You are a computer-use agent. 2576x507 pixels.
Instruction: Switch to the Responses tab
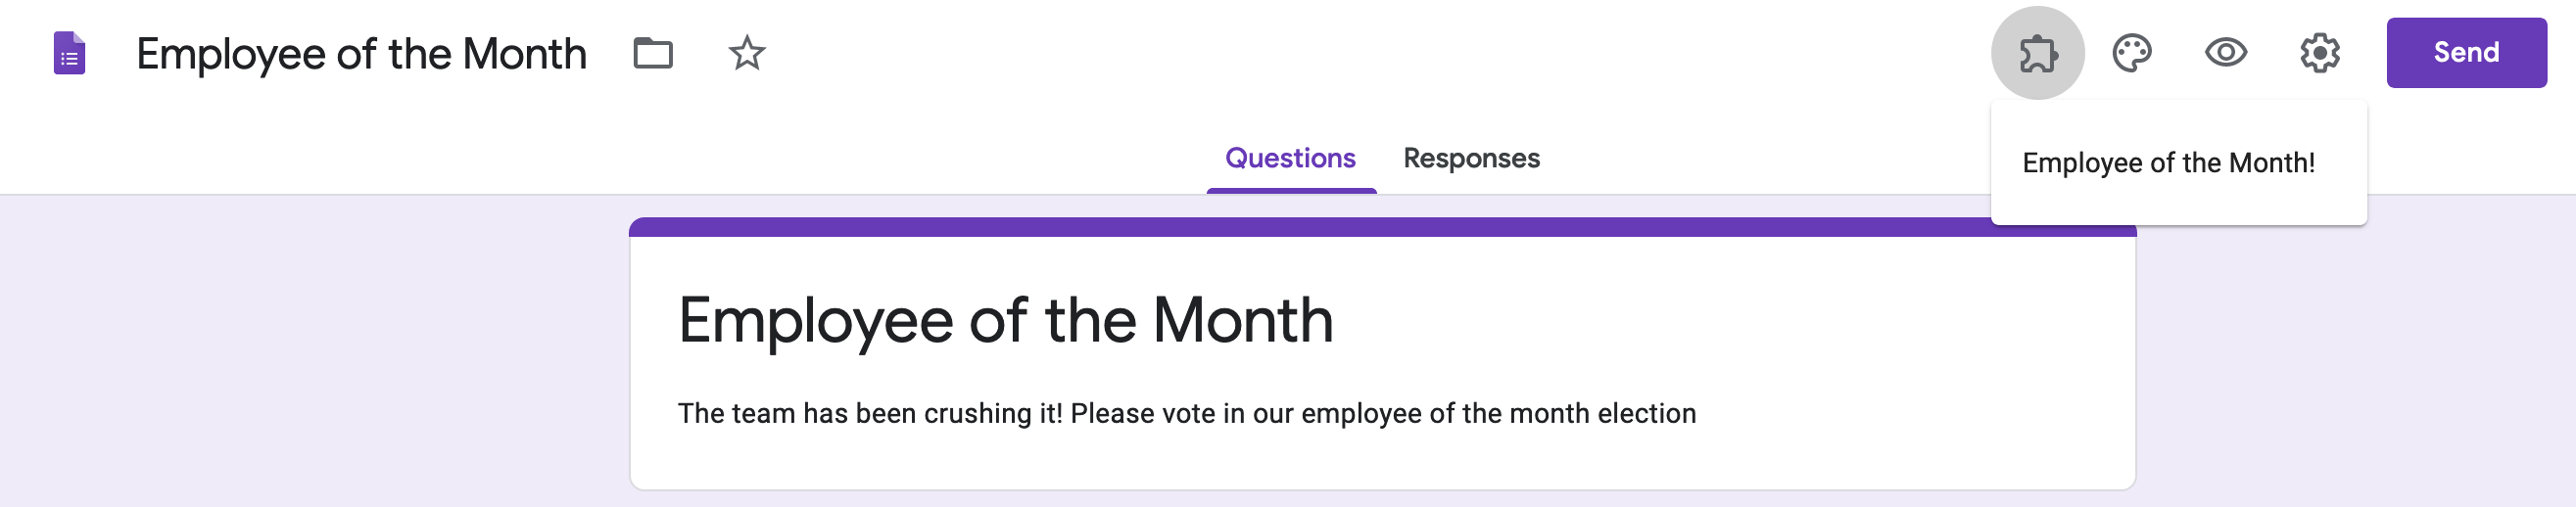pos(1471,158)
